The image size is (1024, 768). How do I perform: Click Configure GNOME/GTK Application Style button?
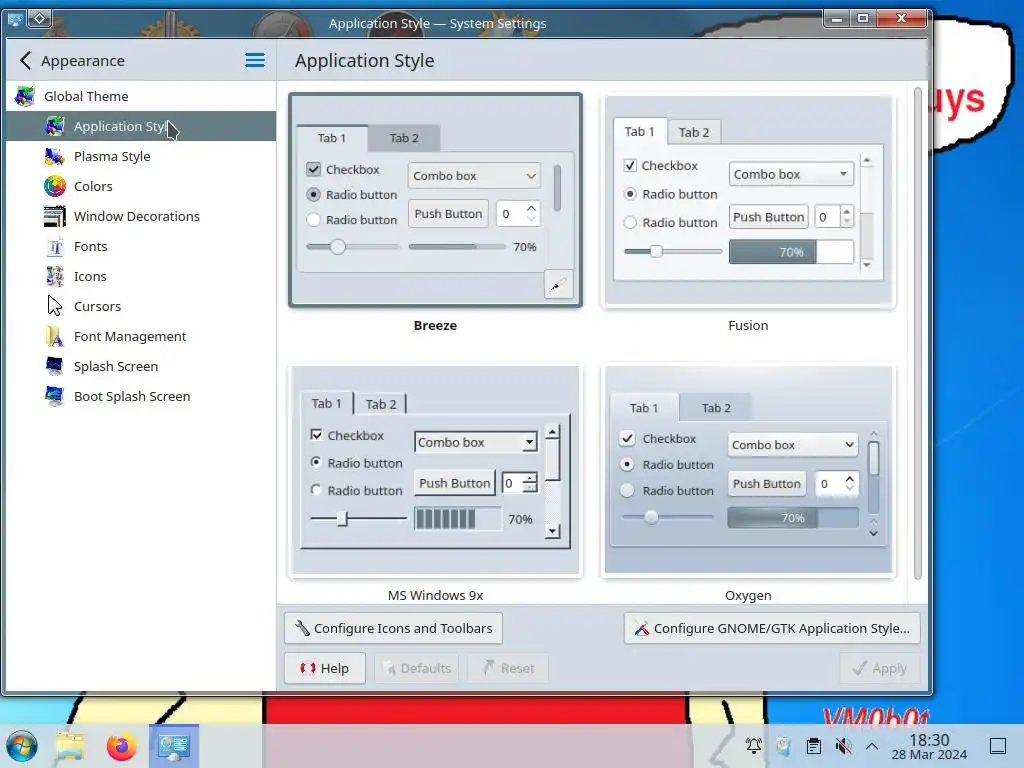click(772, 628)
